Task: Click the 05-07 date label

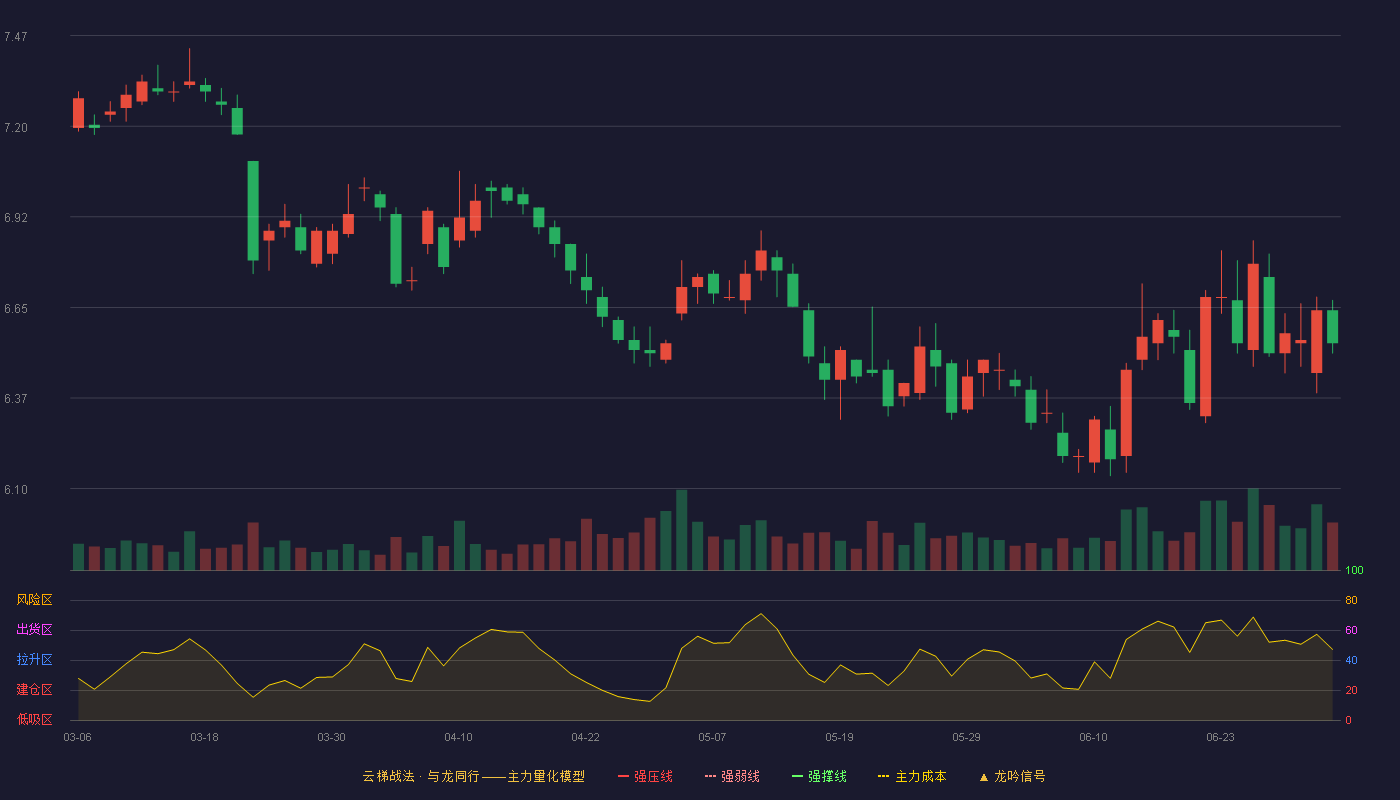Action: point(713,737)
